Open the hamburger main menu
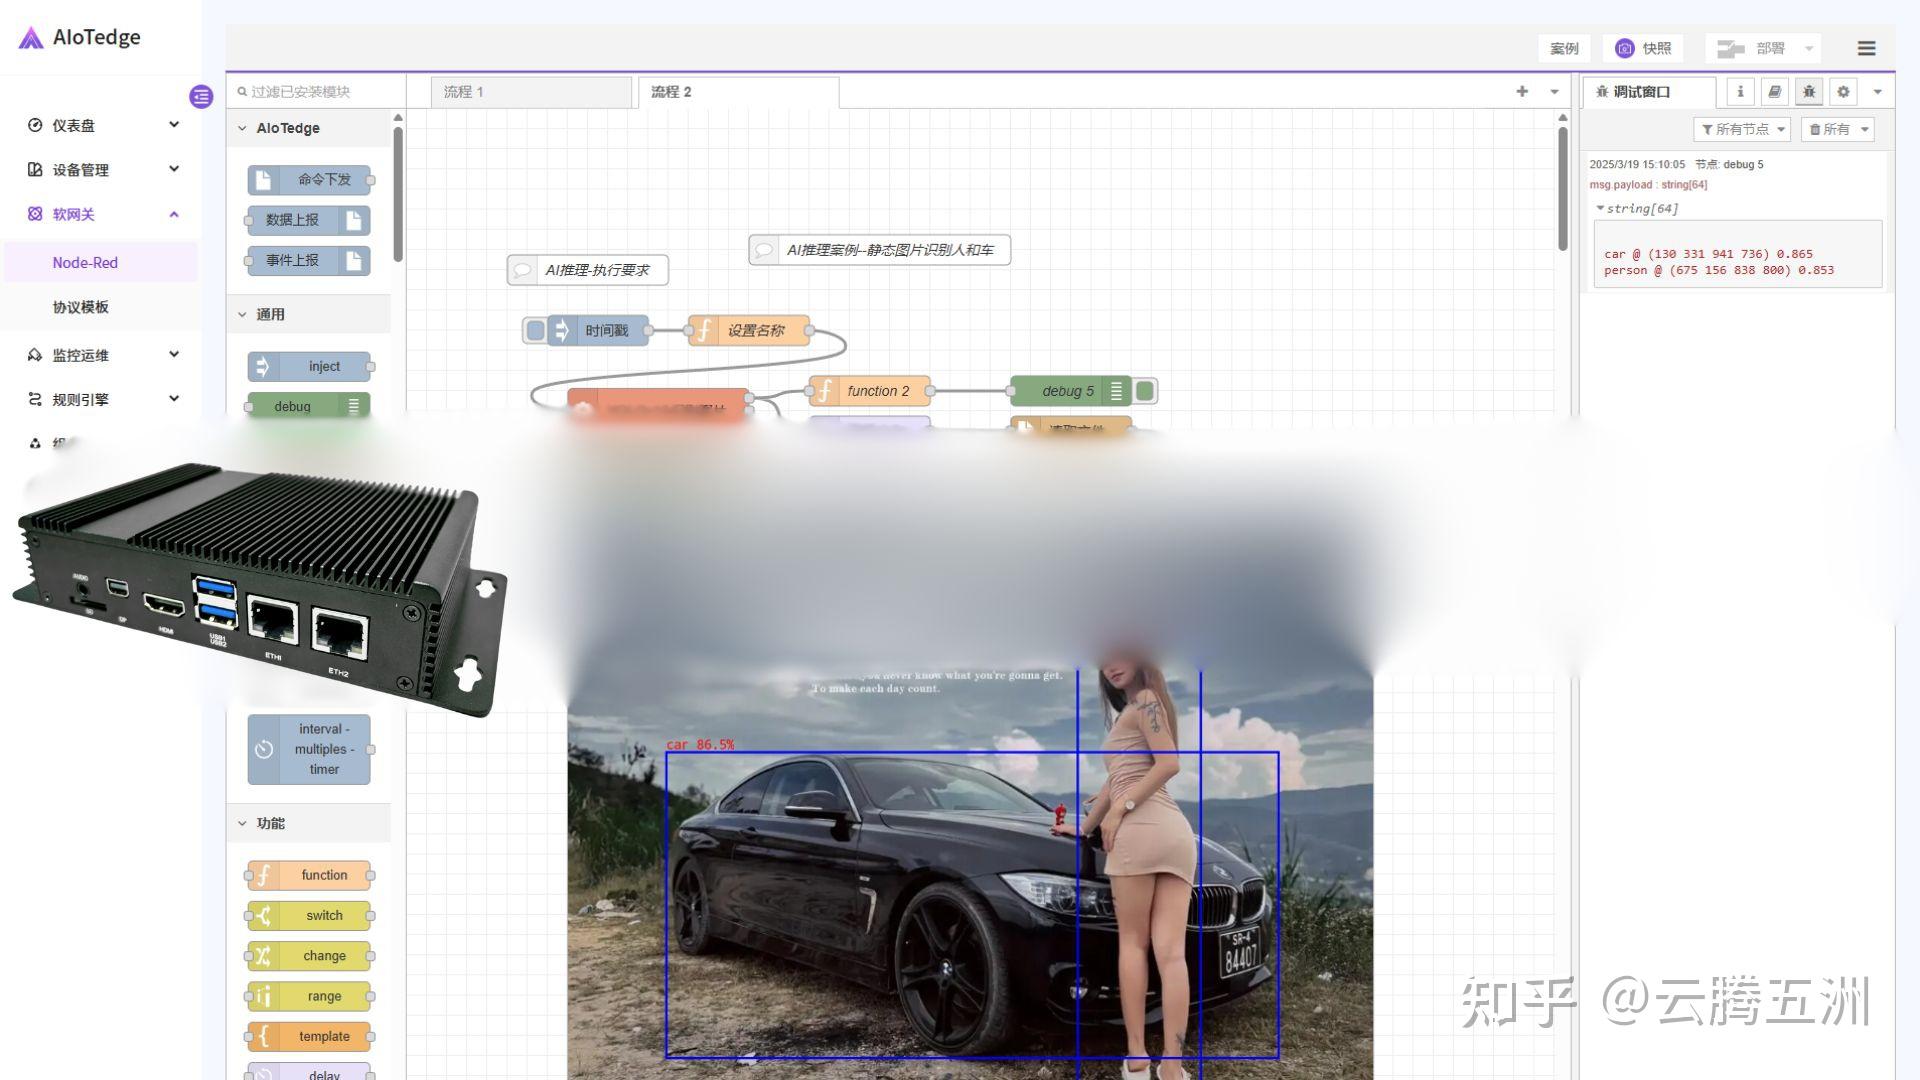The width and height of the screenshot is (1920, 1080). pos(1866,48)
